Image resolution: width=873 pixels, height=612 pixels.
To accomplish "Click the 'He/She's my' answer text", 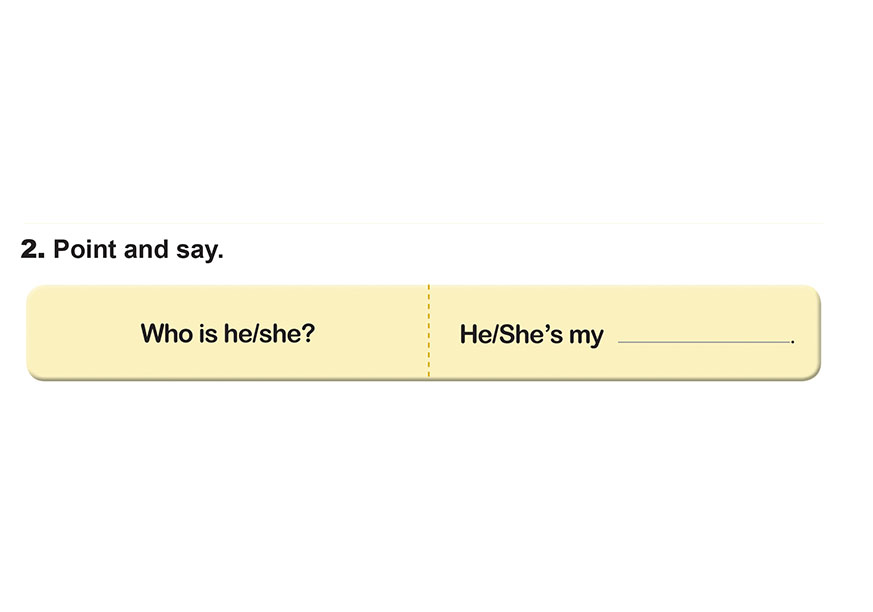I will click(x=531, y=335).
